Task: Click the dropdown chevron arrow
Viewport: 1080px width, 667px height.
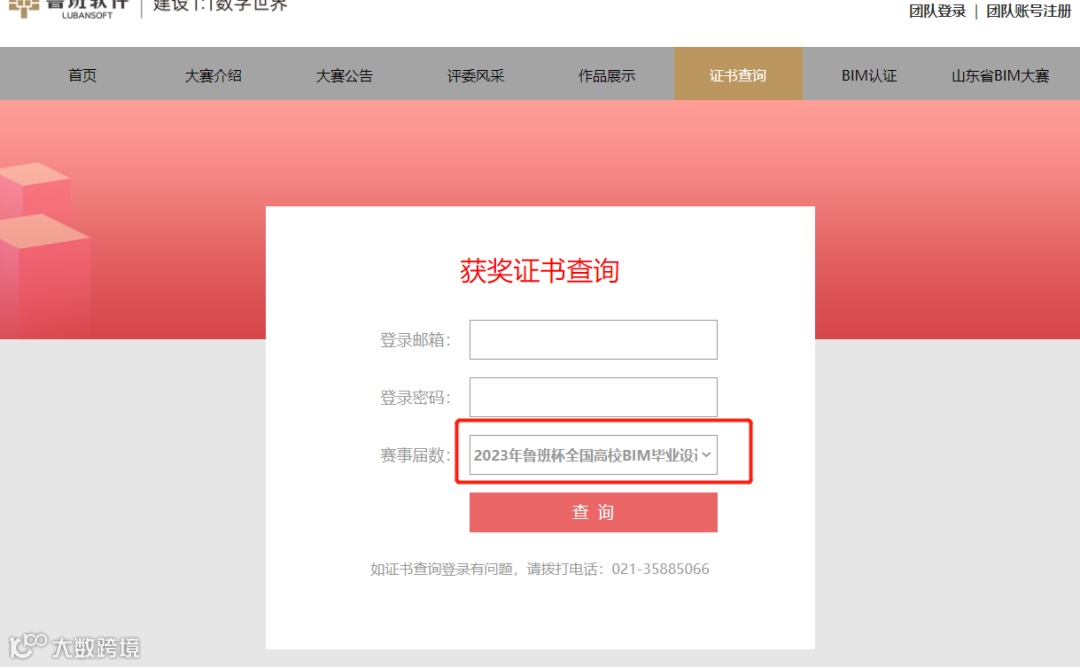Action: tap(706, 455)
